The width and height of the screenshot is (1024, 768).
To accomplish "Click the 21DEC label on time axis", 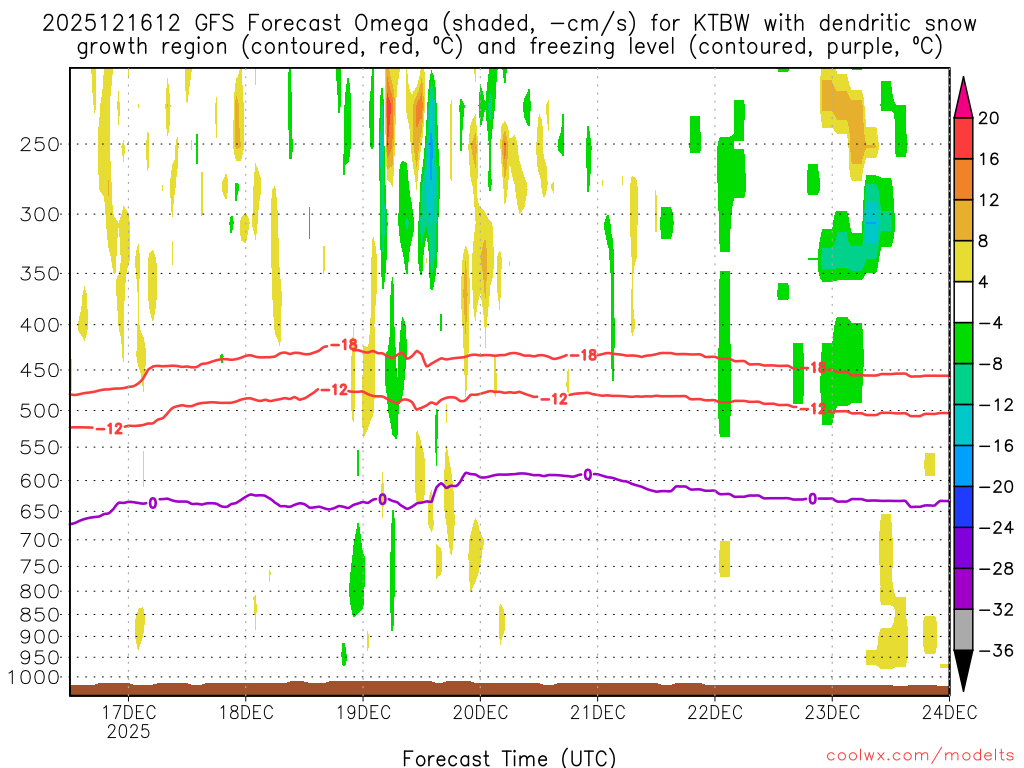I will point(598,712).
